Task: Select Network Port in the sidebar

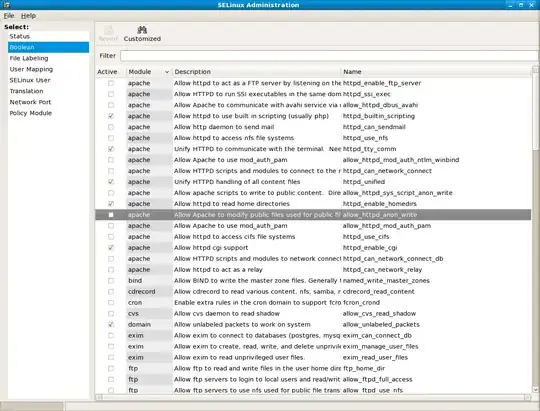Action: [30, 102]
